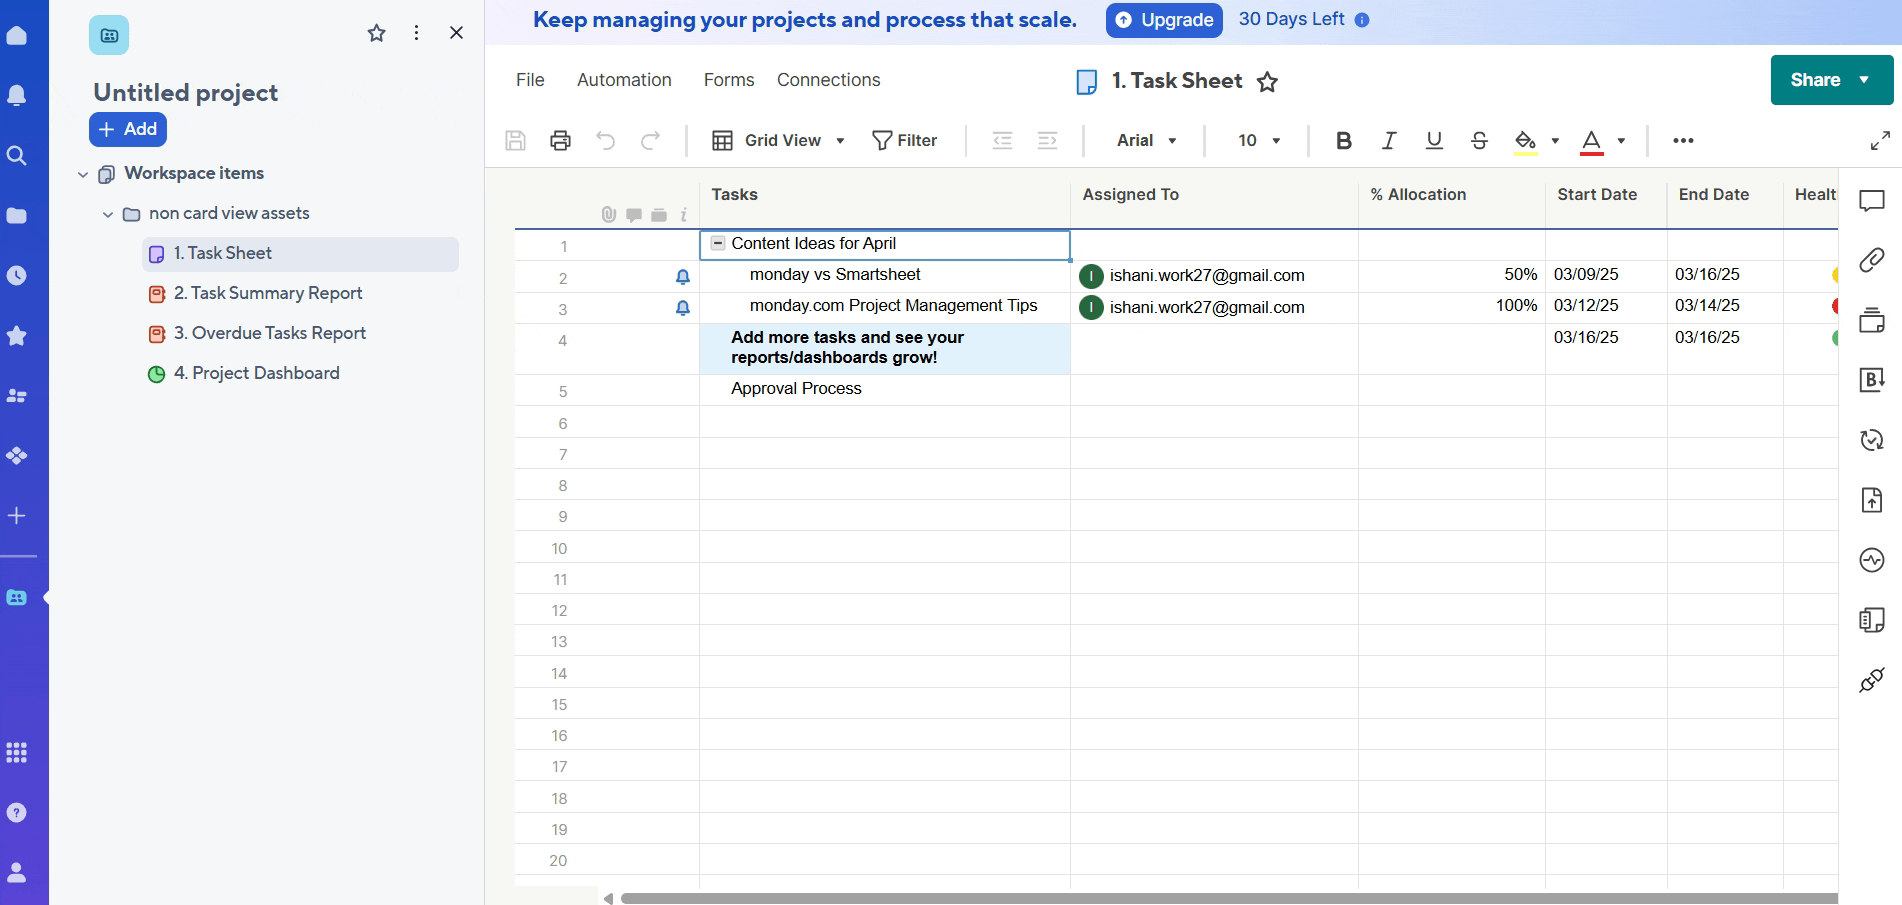This screenshot has width=1902, height=905.
Task: Toggle strikethrough formatting
Action: (x=1478, y=141)
